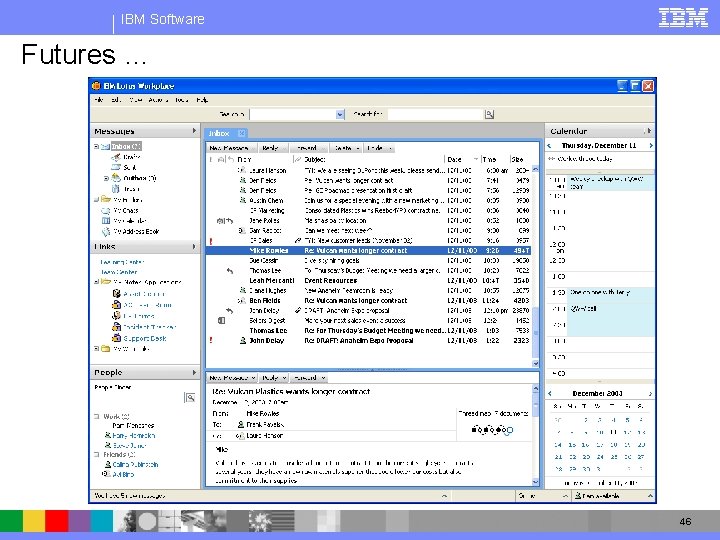Click the Reply button in inbox toolbar
Viewport: 720px width, 540px height.
tap(270, 147)
